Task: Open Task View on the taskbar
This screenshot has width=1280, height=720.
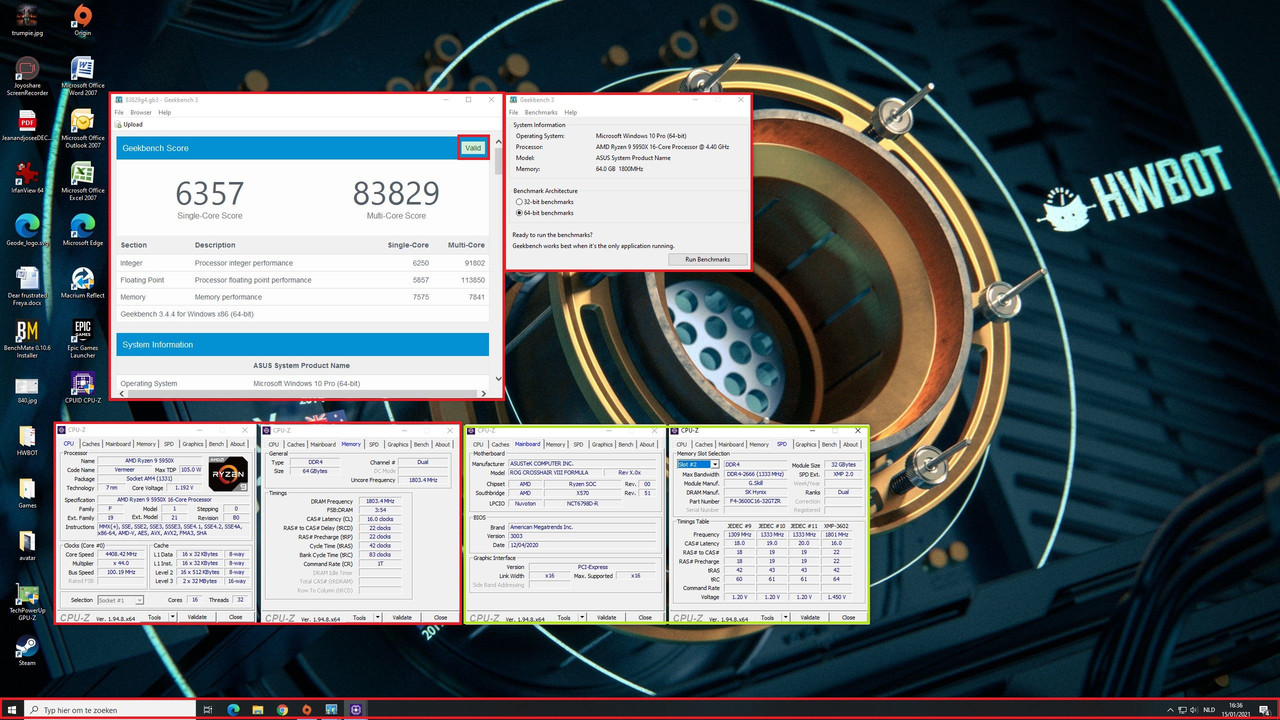Action: [208, 709]
